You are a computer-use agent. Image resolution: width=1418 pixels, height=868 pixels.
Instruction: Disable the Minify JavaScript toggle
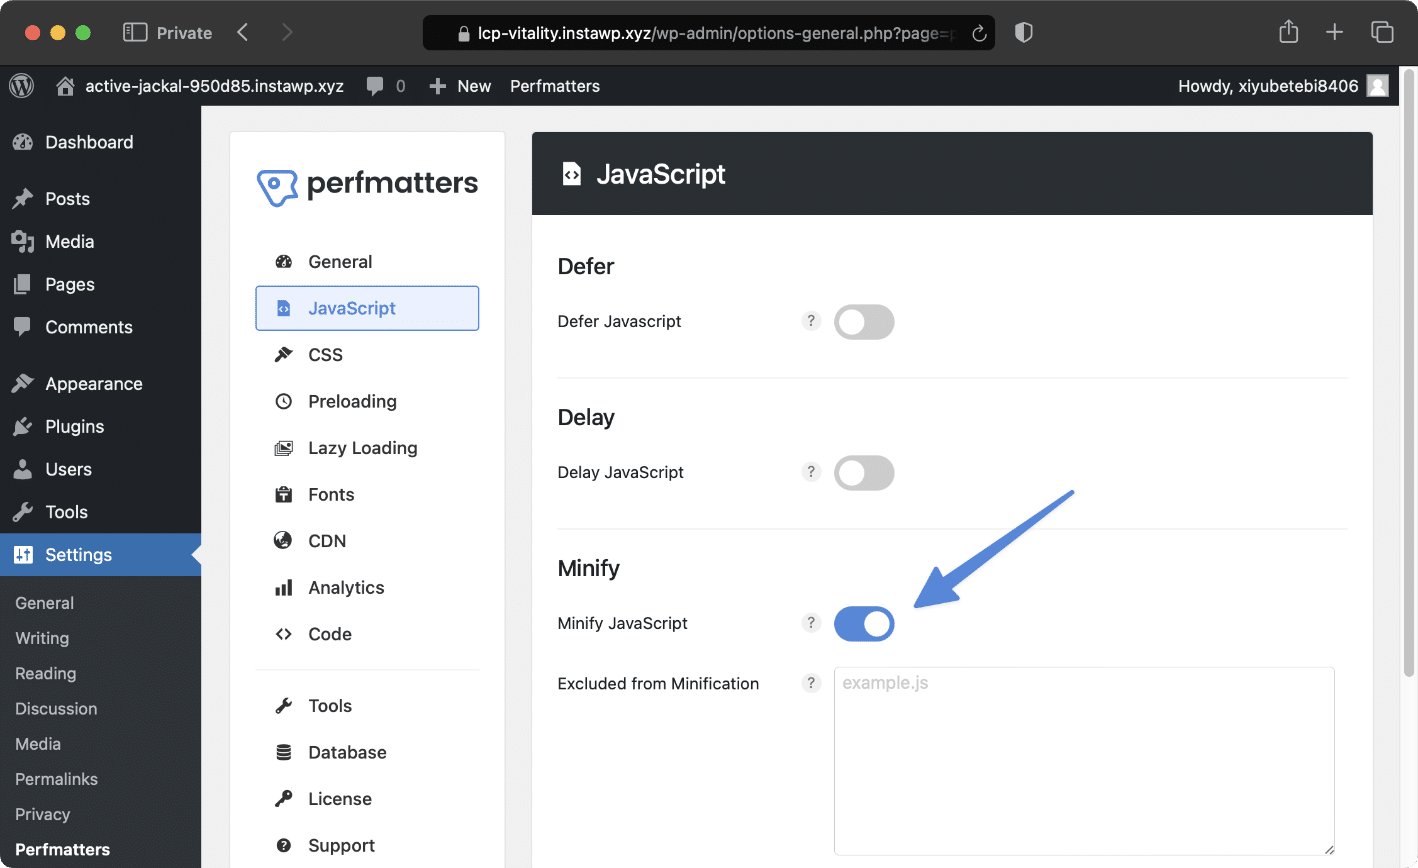pyautogui.click(x=864, y=623)
